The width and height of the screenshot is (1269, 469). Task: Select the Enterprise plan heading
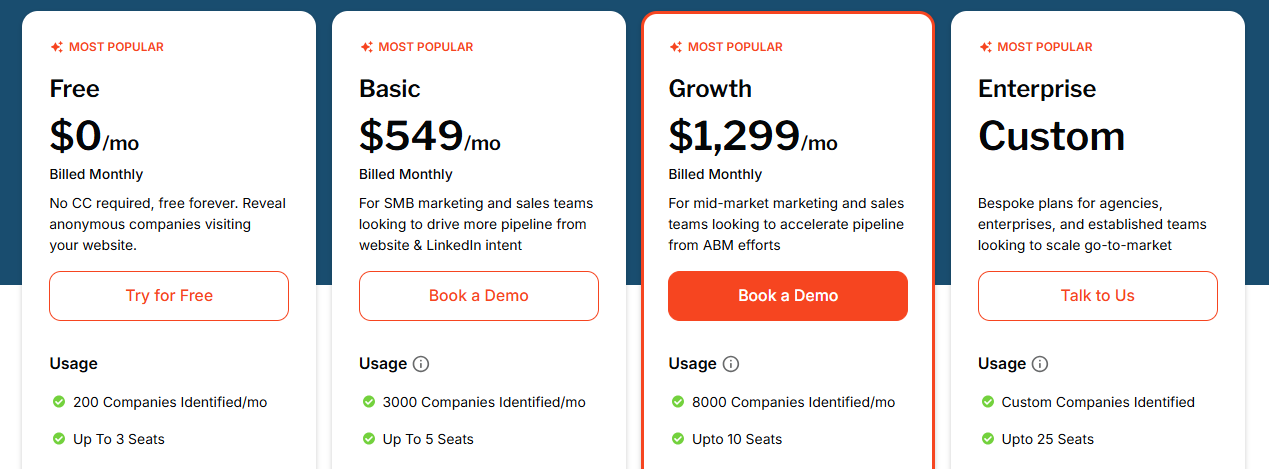tap(1037, 89)
